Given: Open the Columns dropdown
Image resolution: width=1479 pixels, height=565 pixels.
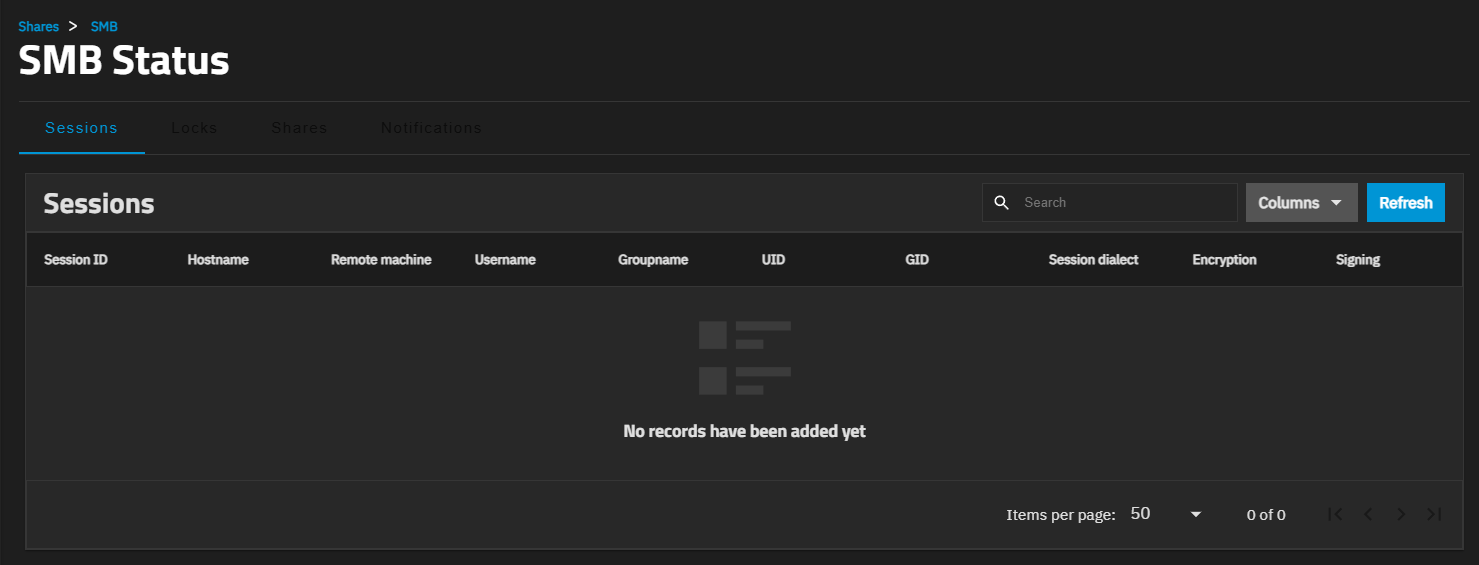Looking at the screenshot, I should [1301, 203].
